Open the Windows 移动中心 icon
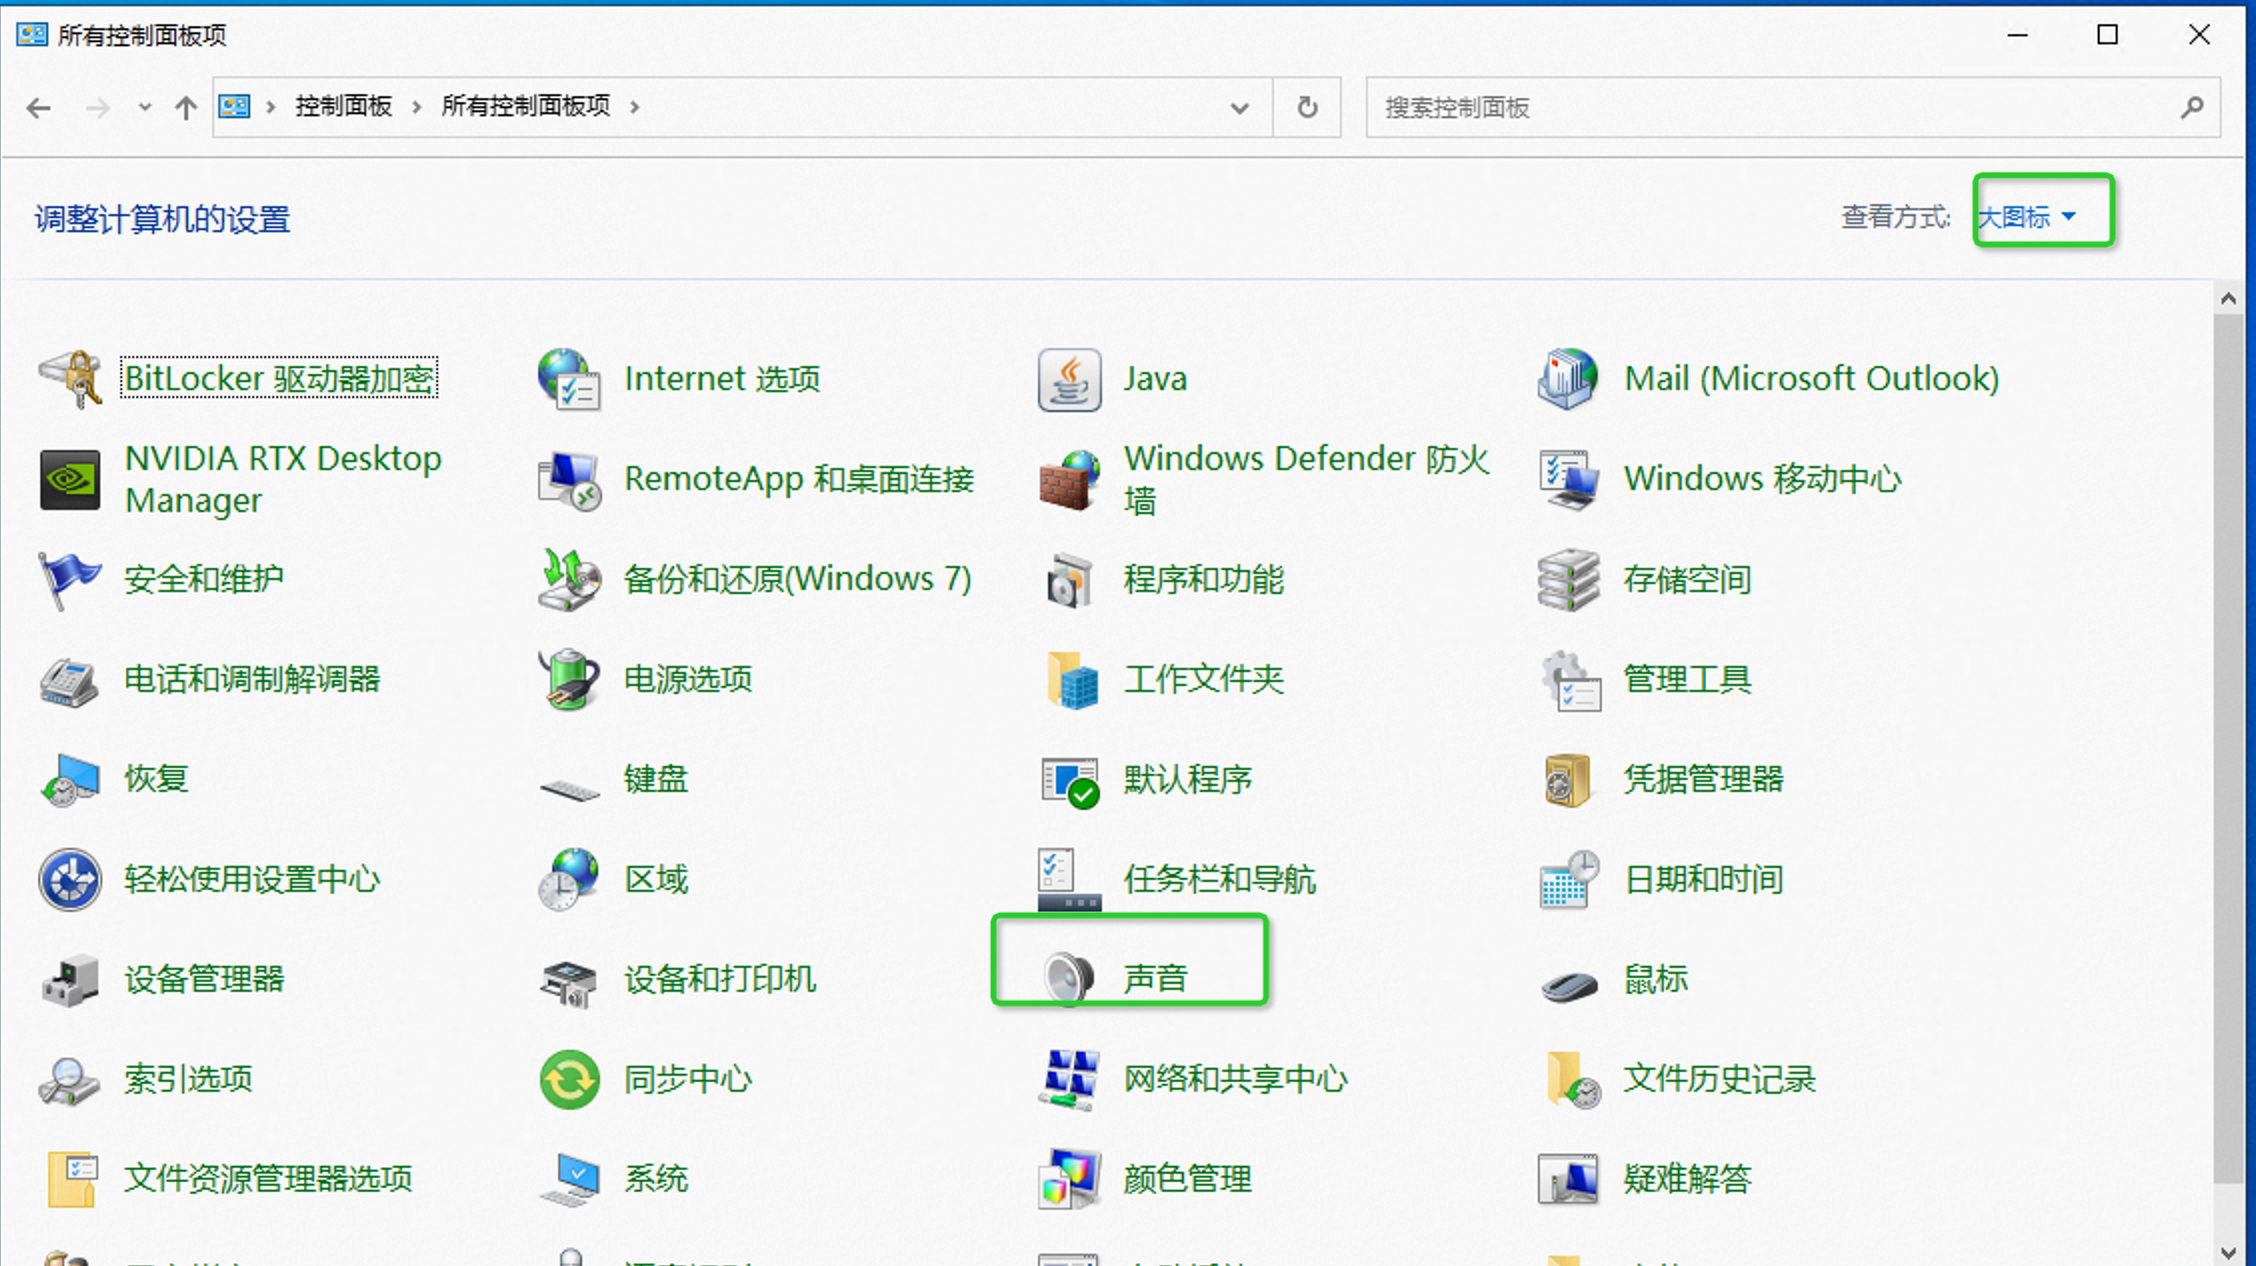This screenshot has height=1266, width=2256. pos(1568,479)
